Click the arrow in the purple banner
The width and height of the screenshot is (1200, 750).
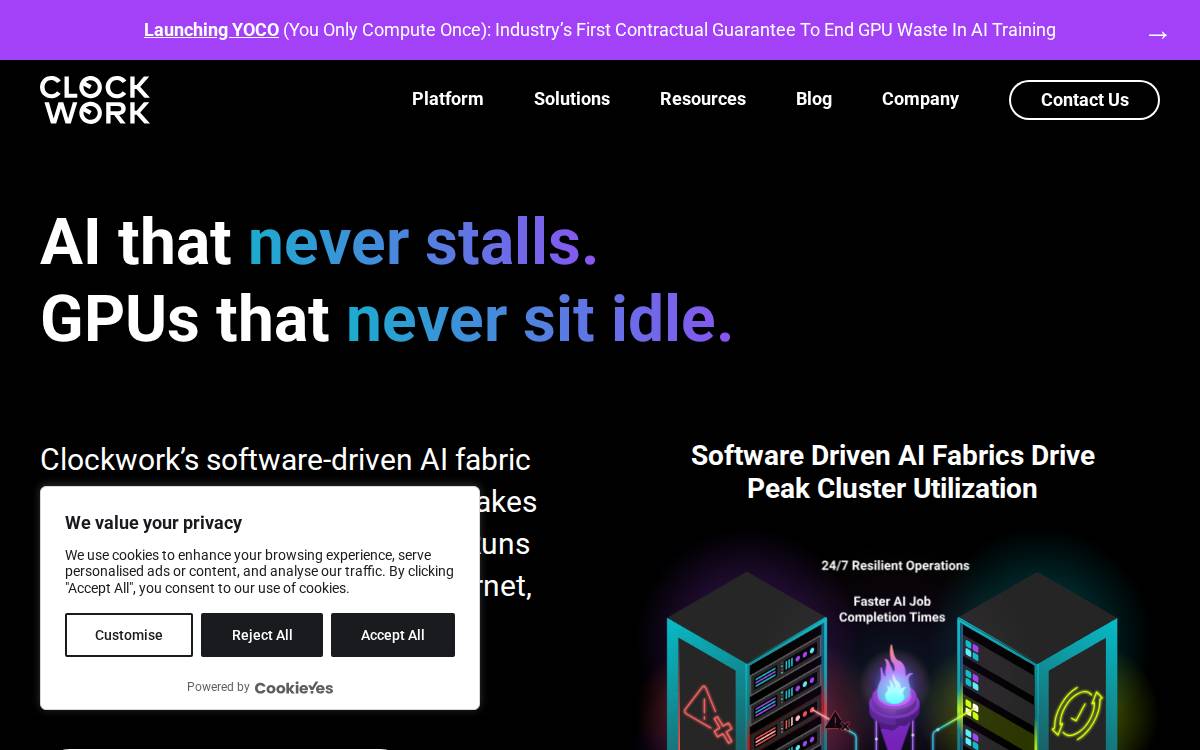coord(1157,35)
